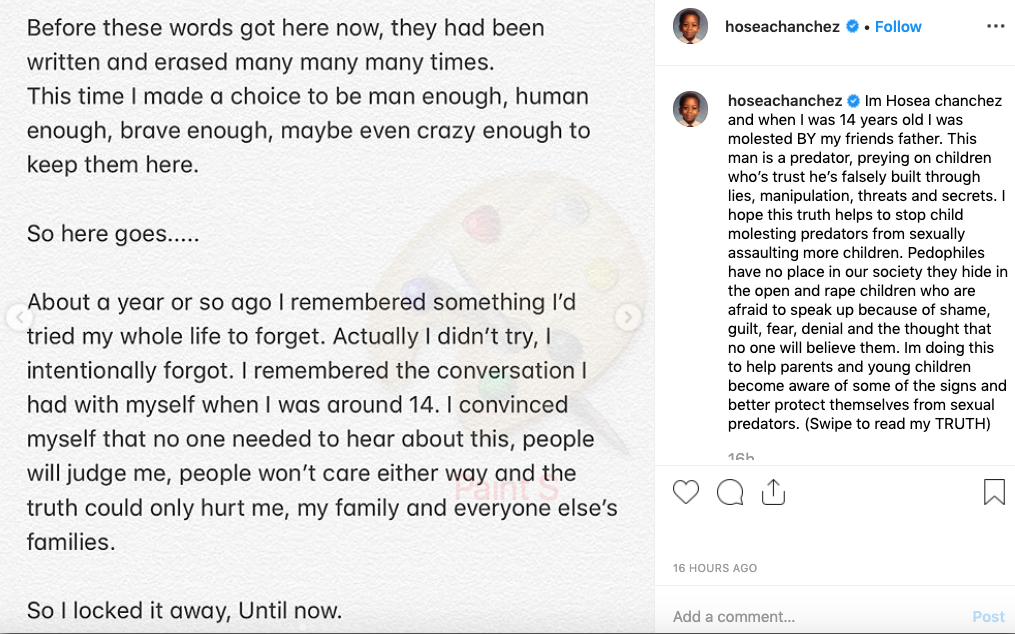Open the caption hoseachanchez username link
Image resolution: width=1015 pixels, height=634 pixels.
(785, 100)
